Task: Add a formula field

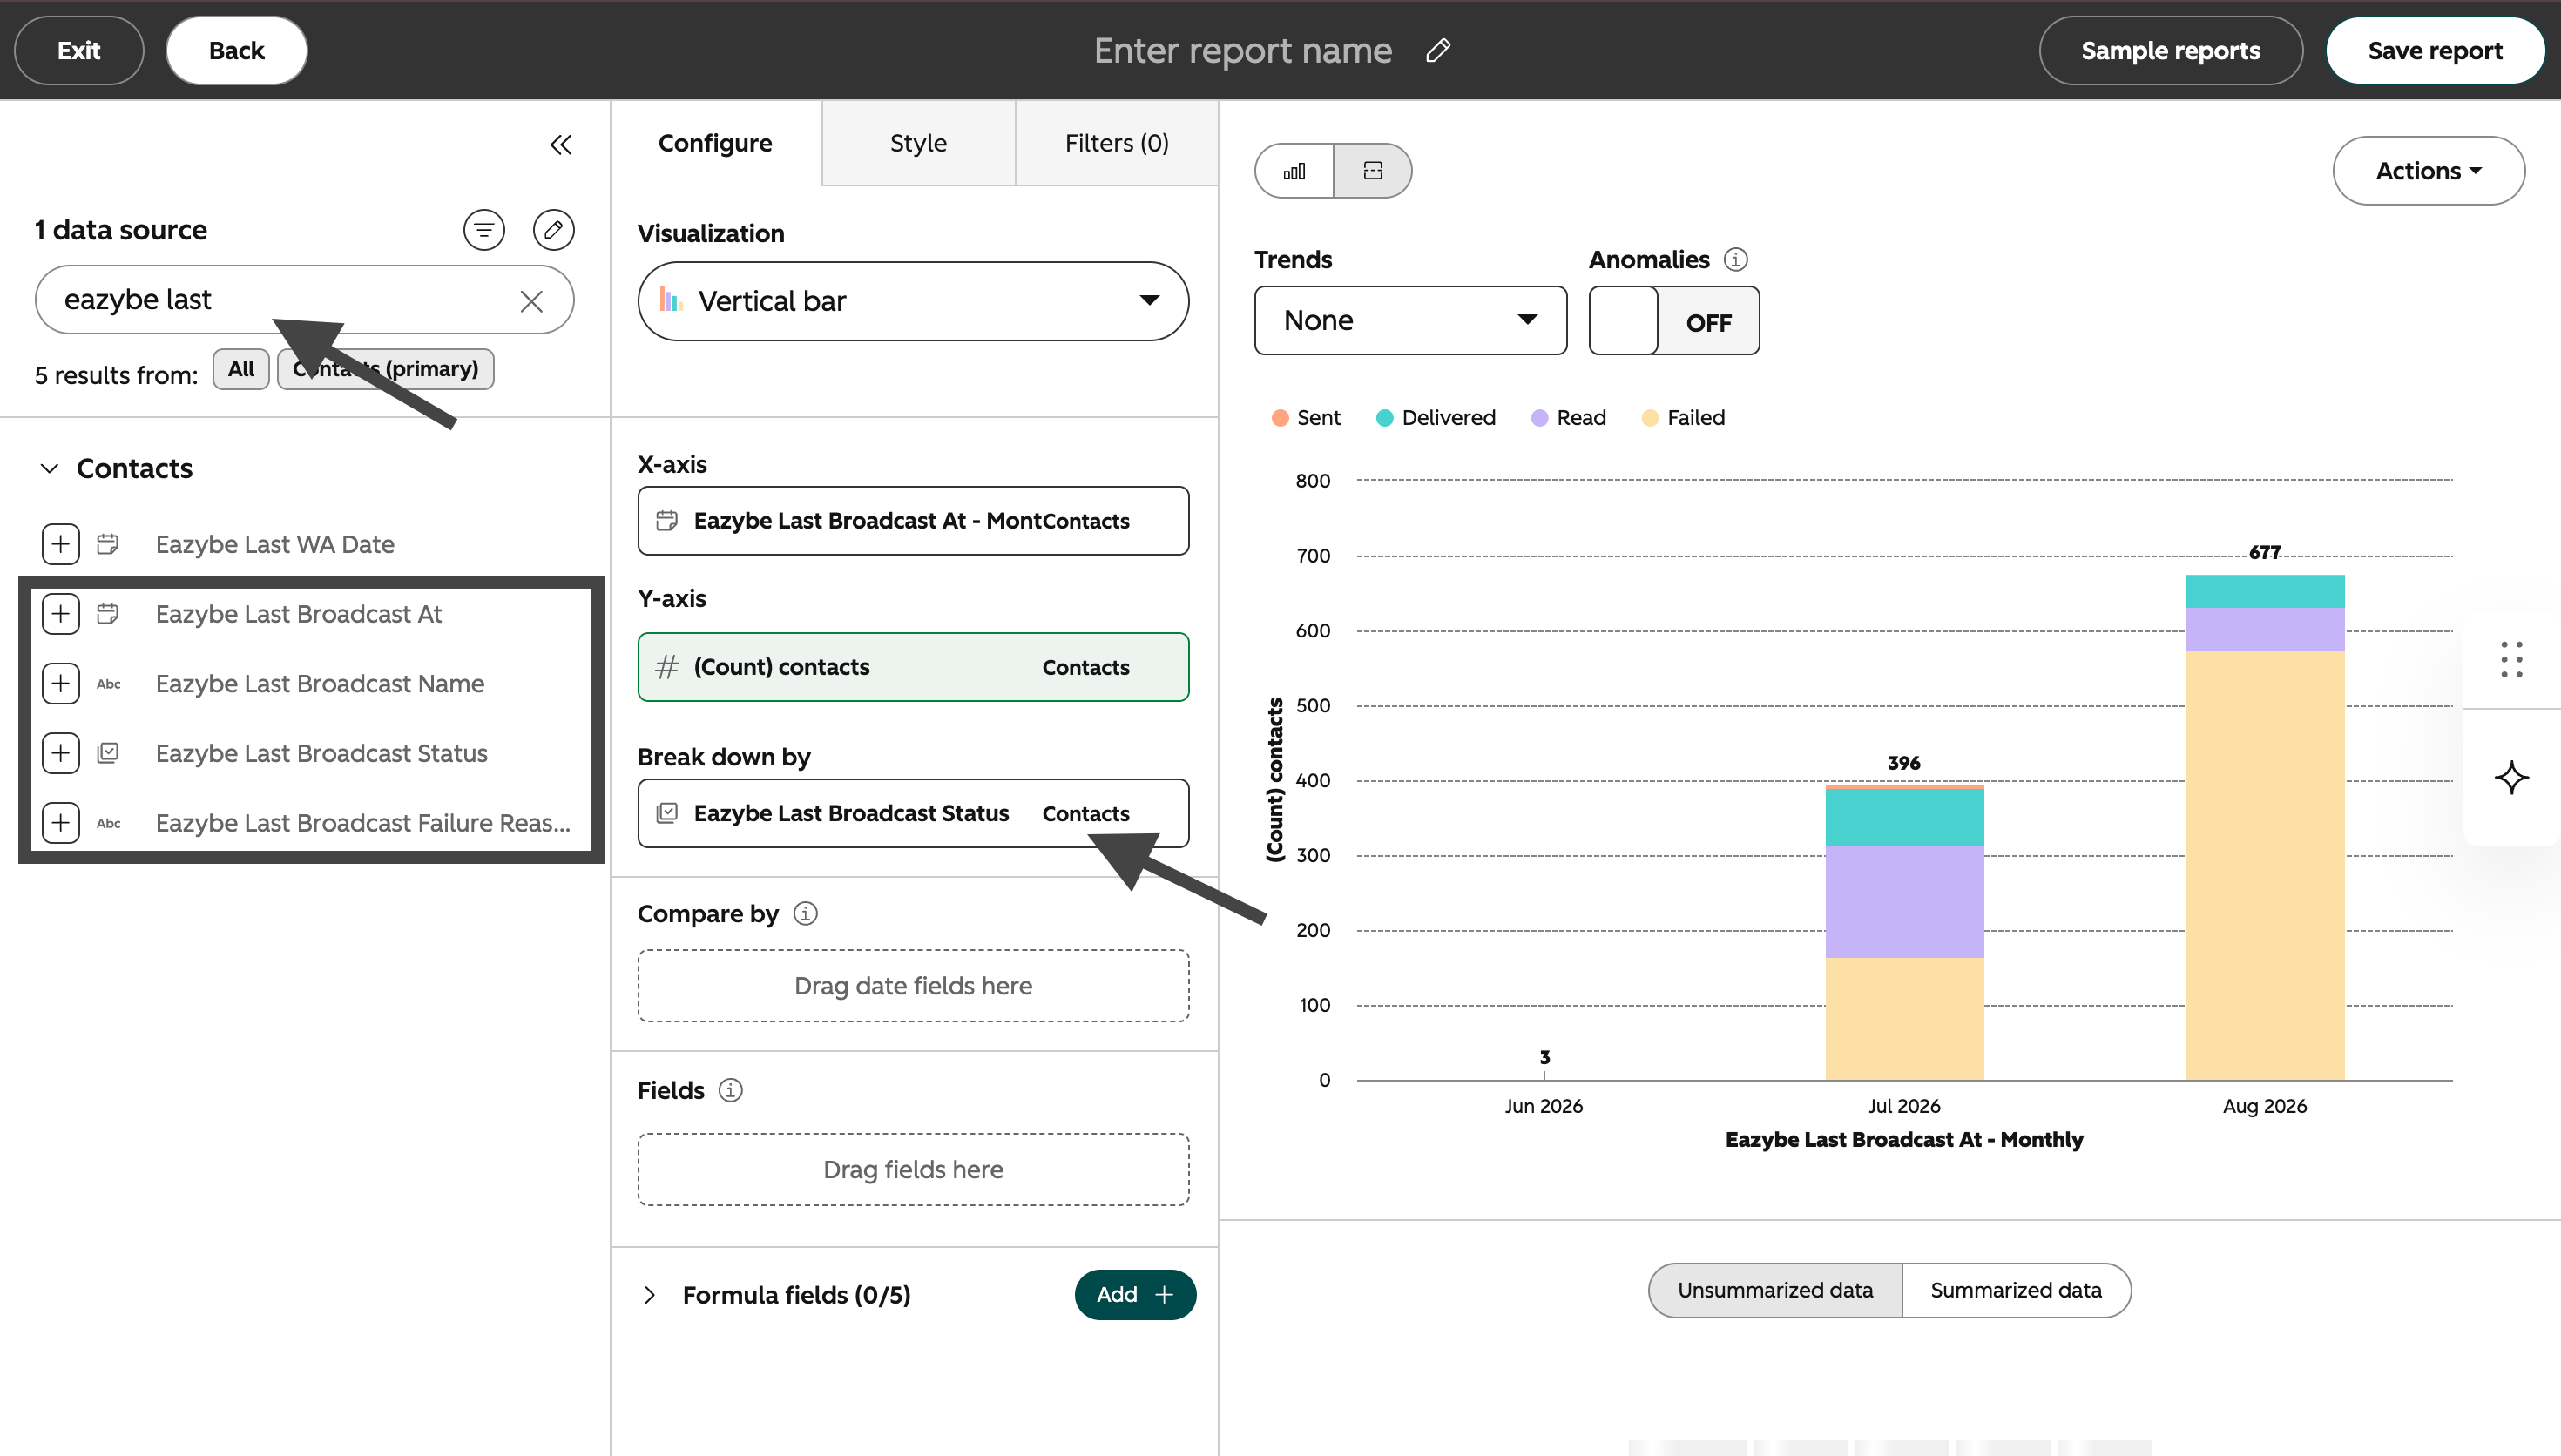Action: point(1135,1295)
